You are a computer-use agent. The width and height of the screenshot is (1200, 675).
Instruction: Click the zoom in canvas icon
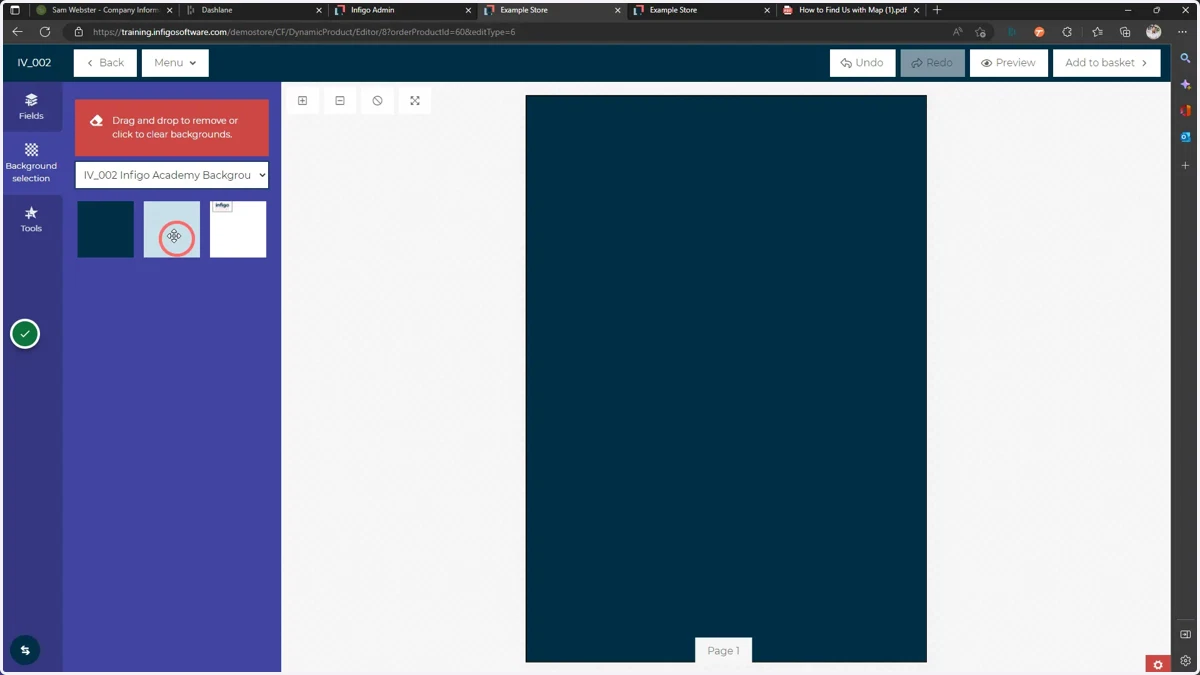[302, 101]
